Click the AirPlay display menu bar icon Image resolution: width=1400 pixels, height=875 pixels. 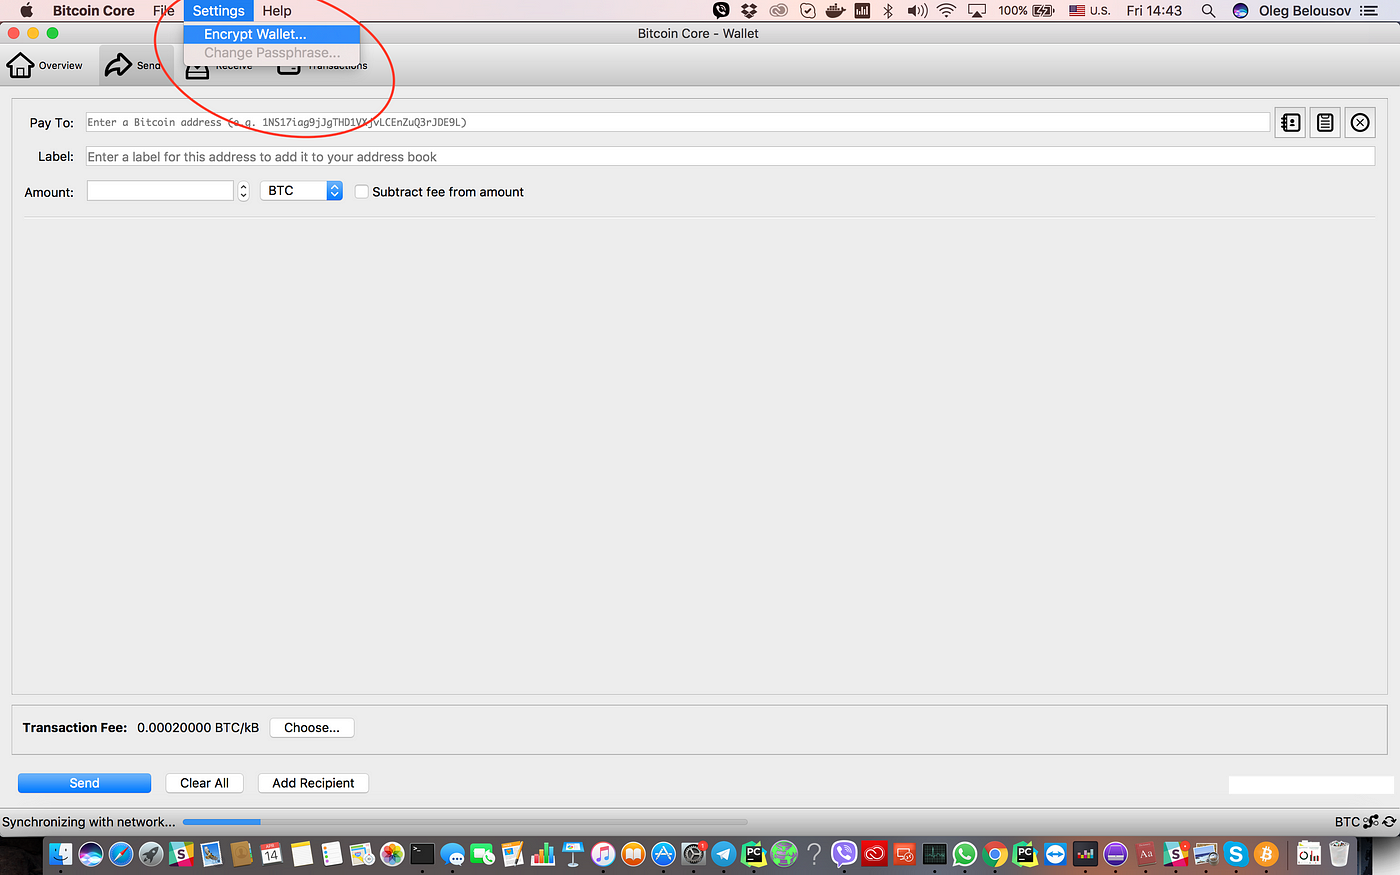[x=977, y=11]
